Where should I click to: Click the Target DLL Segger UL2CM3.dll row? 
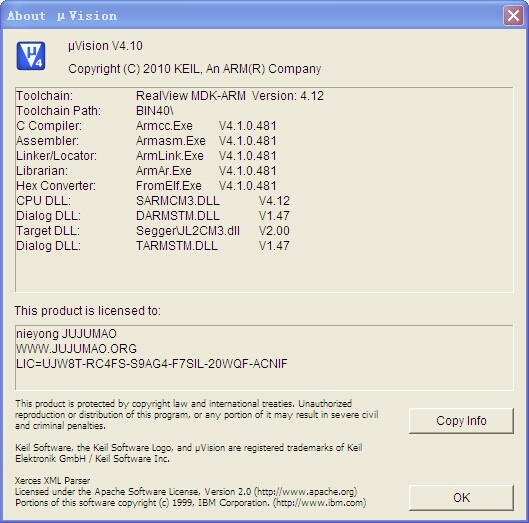tap(153, 231)
